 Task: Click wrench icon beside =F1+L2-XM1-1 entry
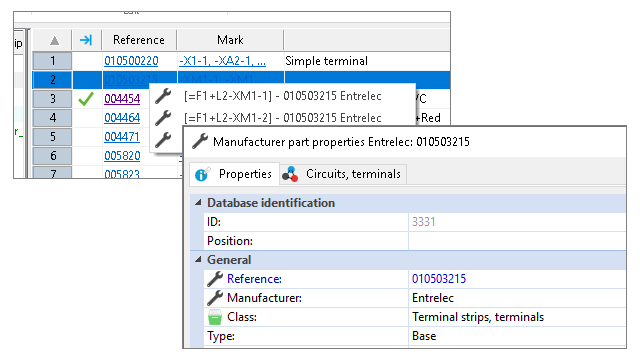click(163, 96)
